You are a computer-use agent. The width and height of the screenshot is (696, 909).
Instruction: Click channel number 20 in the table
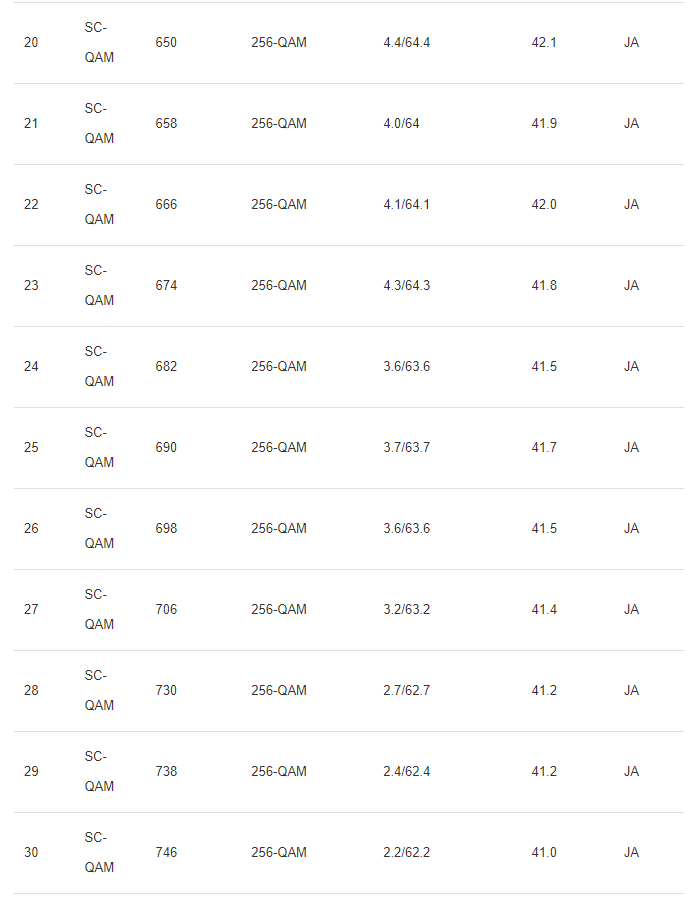[x=31, y=43]
